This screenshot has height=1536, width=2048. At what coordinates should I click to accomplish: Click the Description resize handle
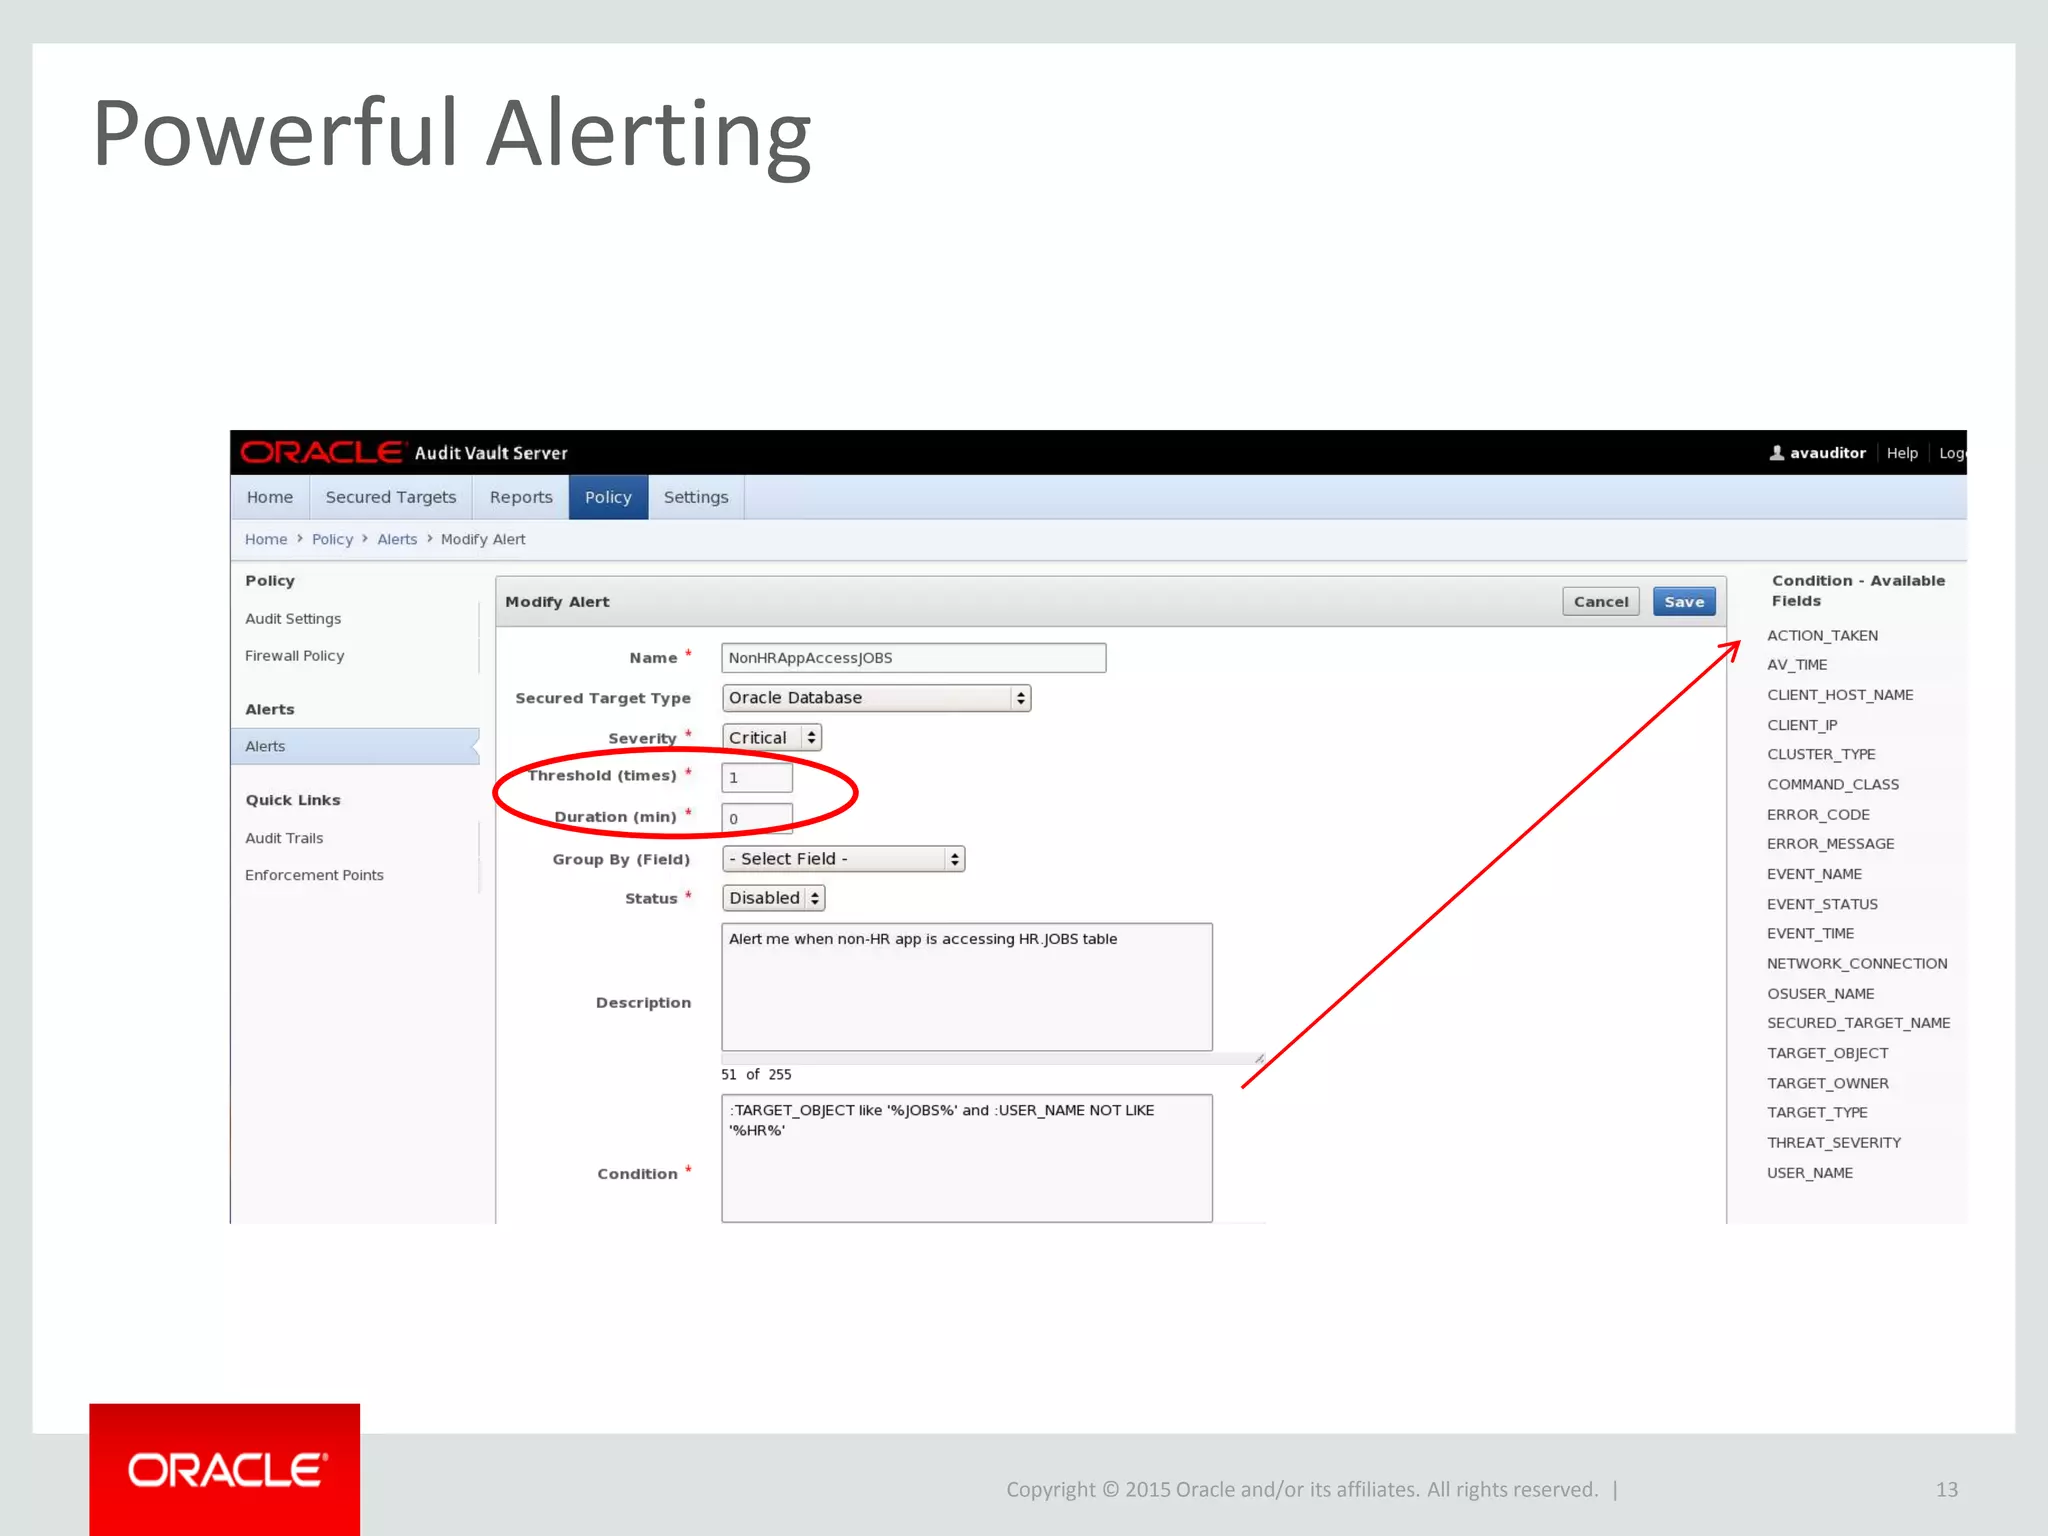point(1259,1058)
